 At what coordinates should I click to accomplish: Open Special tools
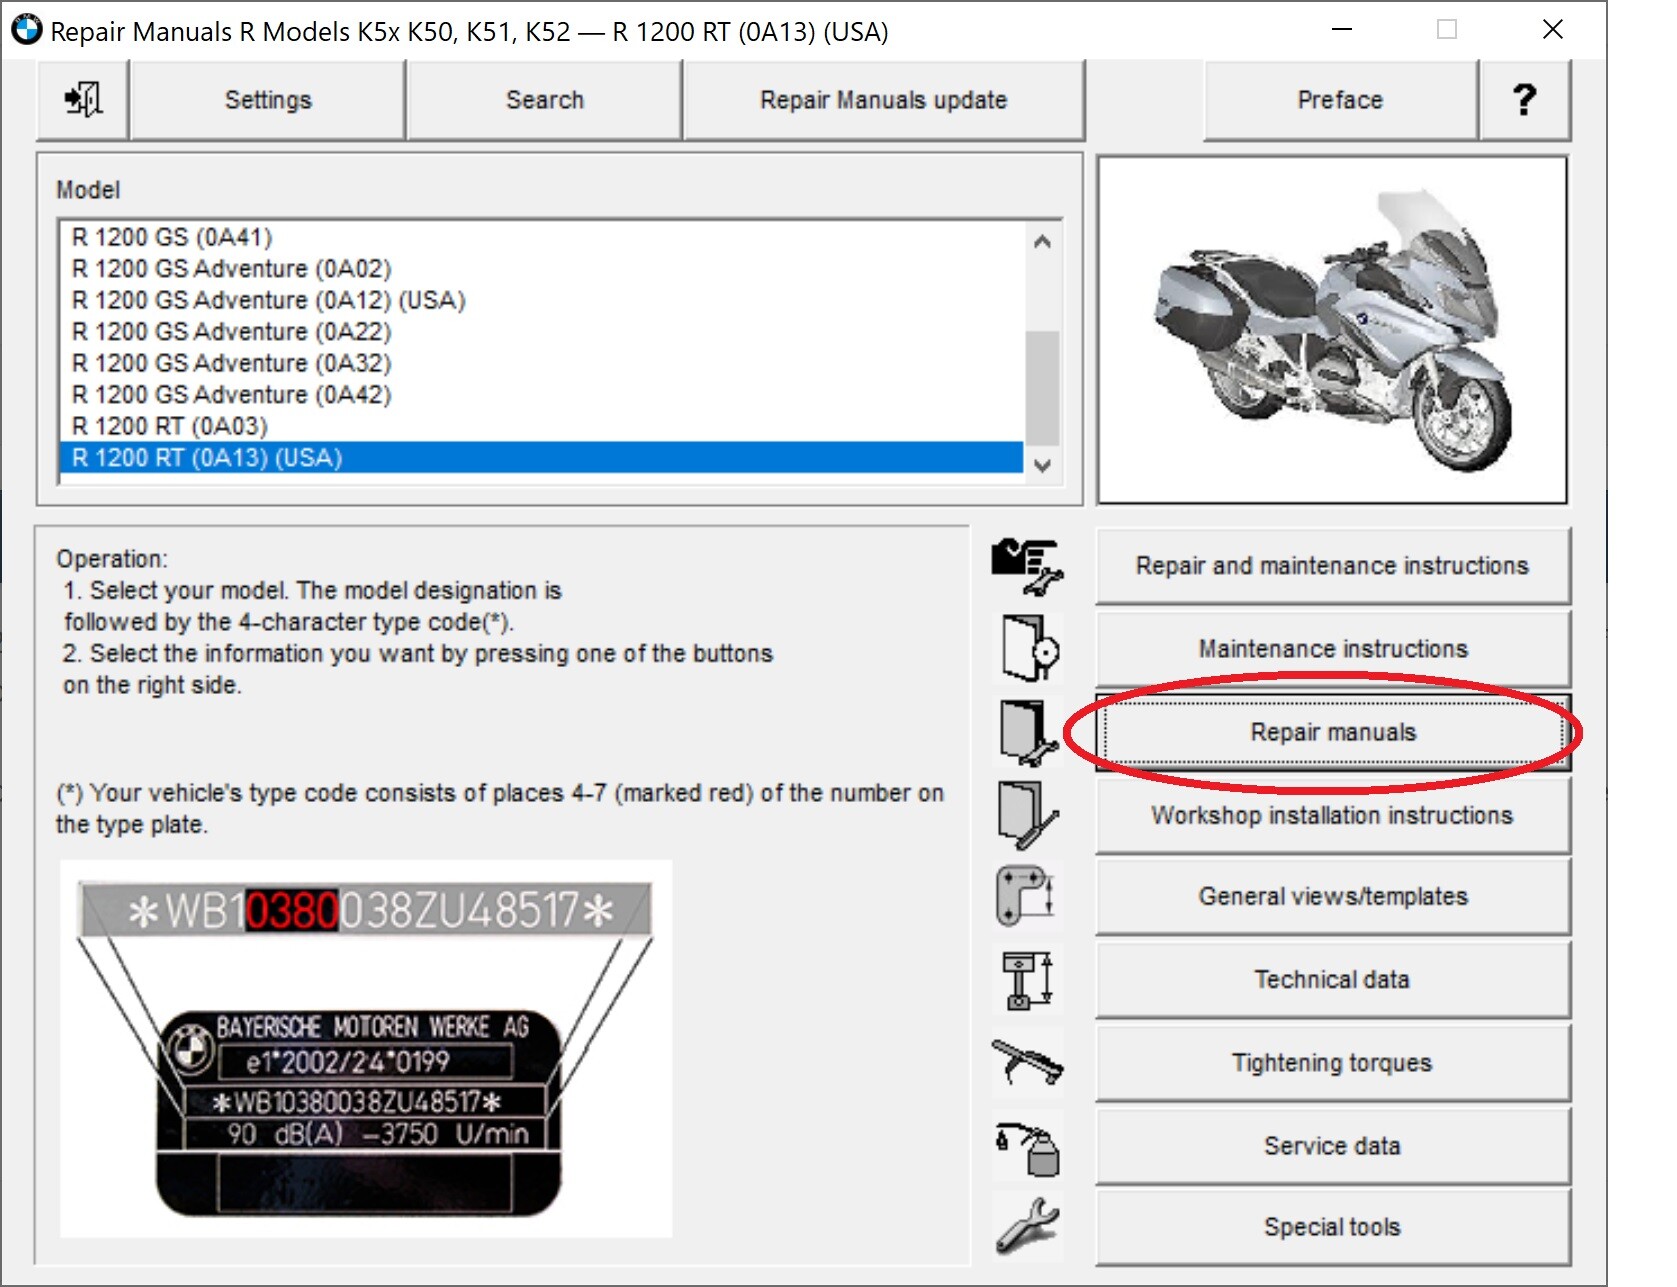[1333, 1227]
